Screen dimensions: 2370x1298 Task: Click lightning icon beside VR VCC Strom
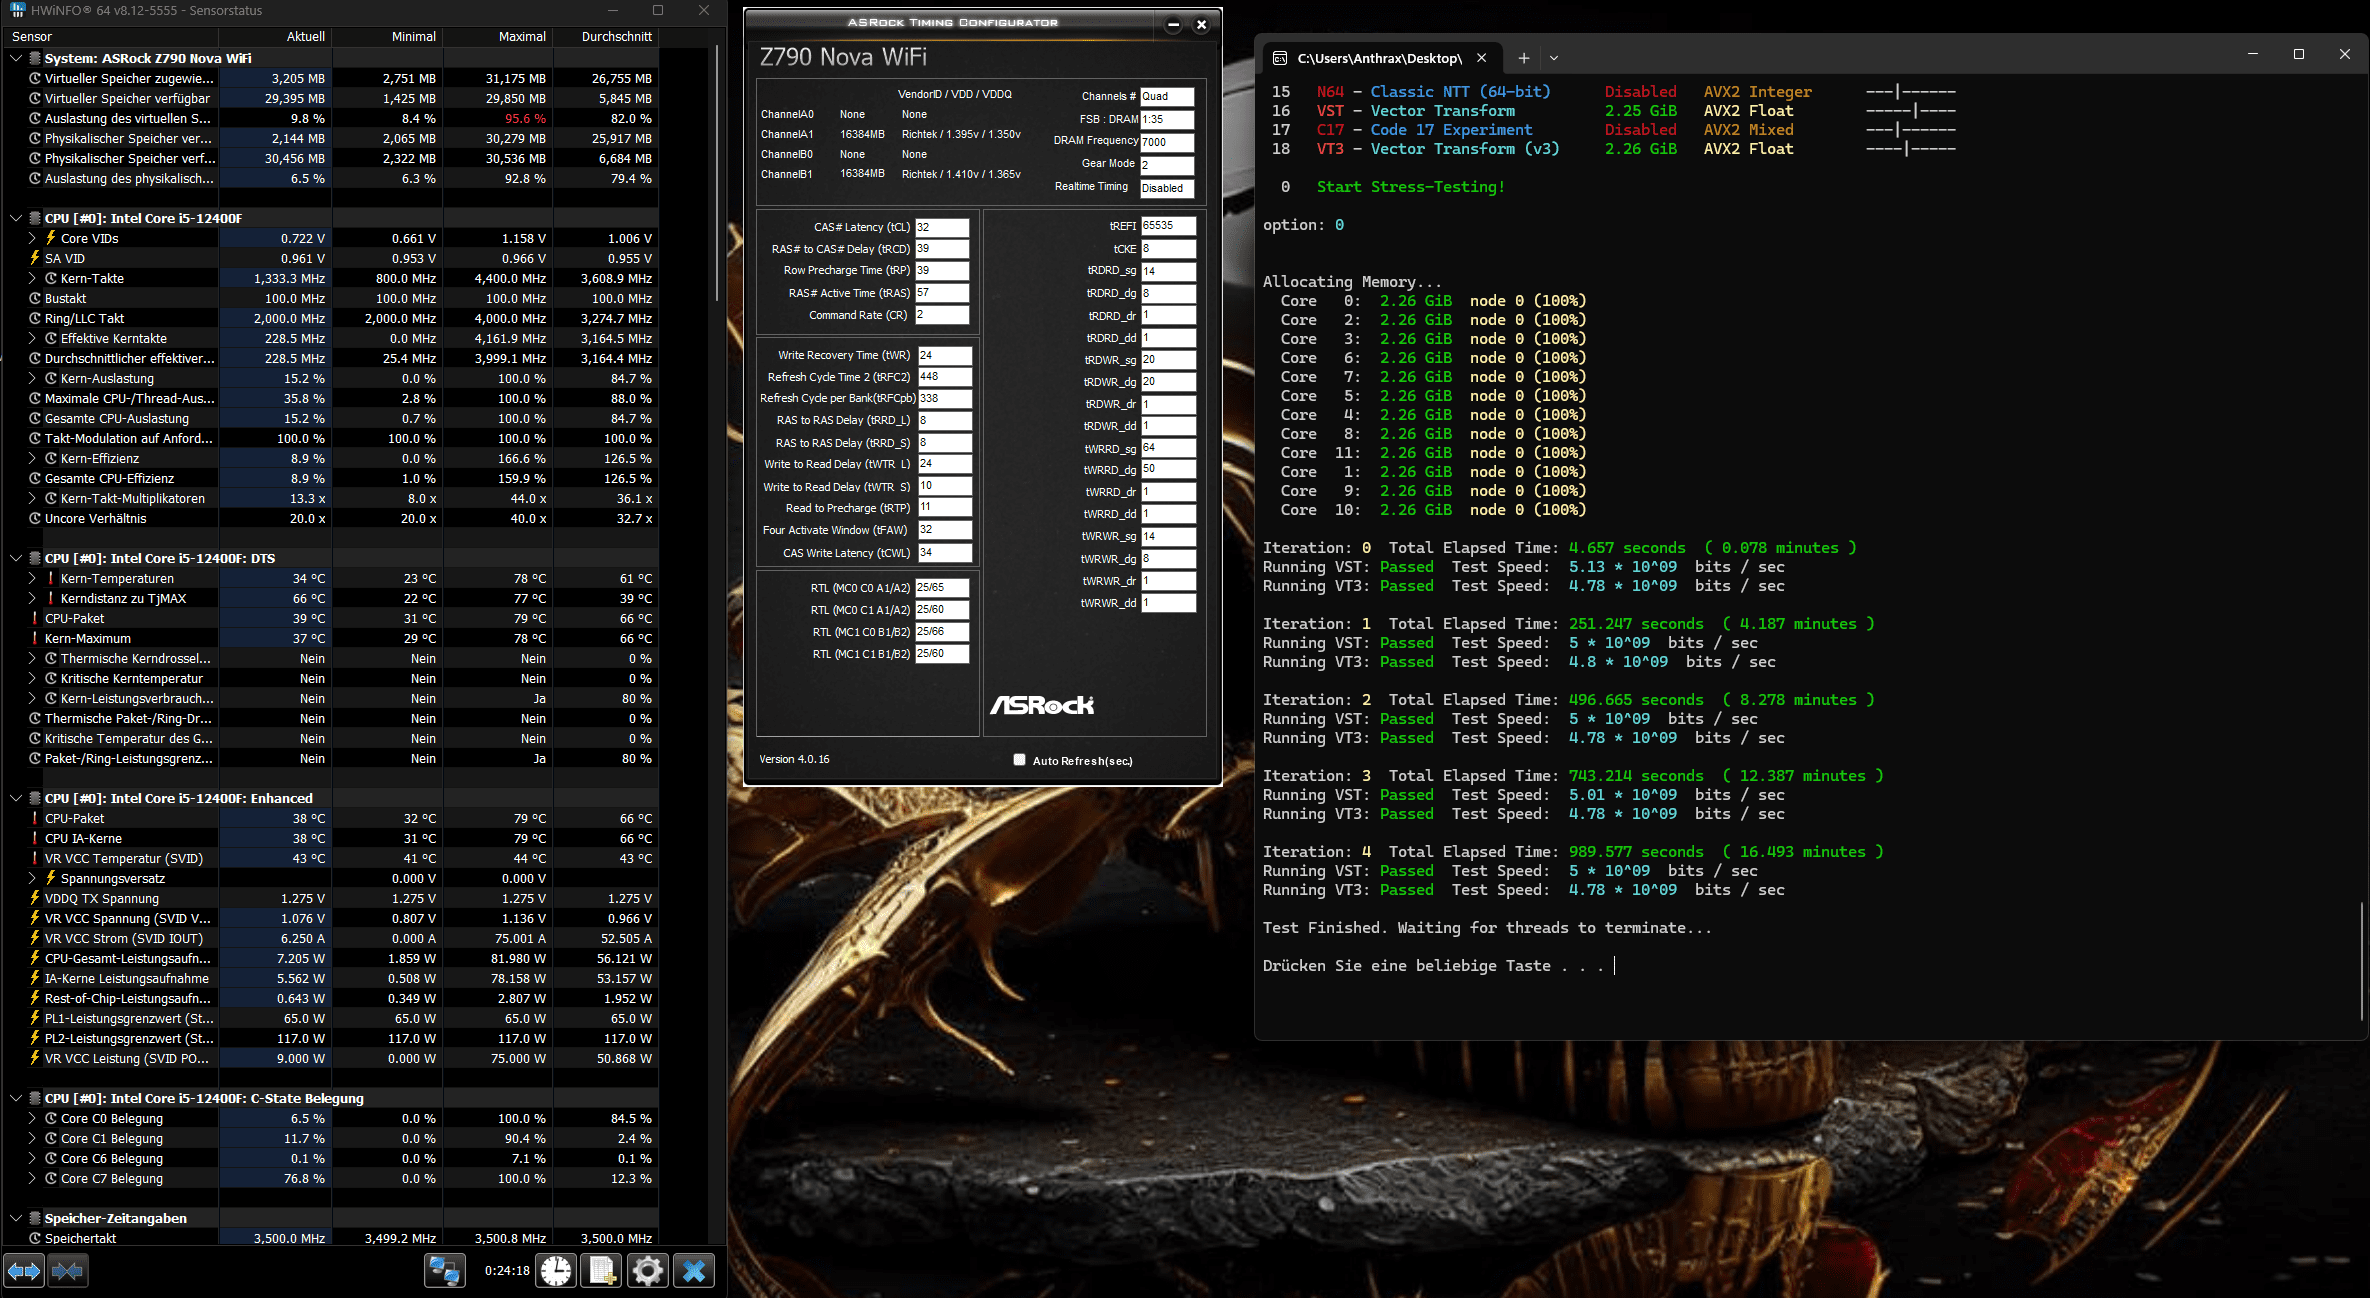35,938
